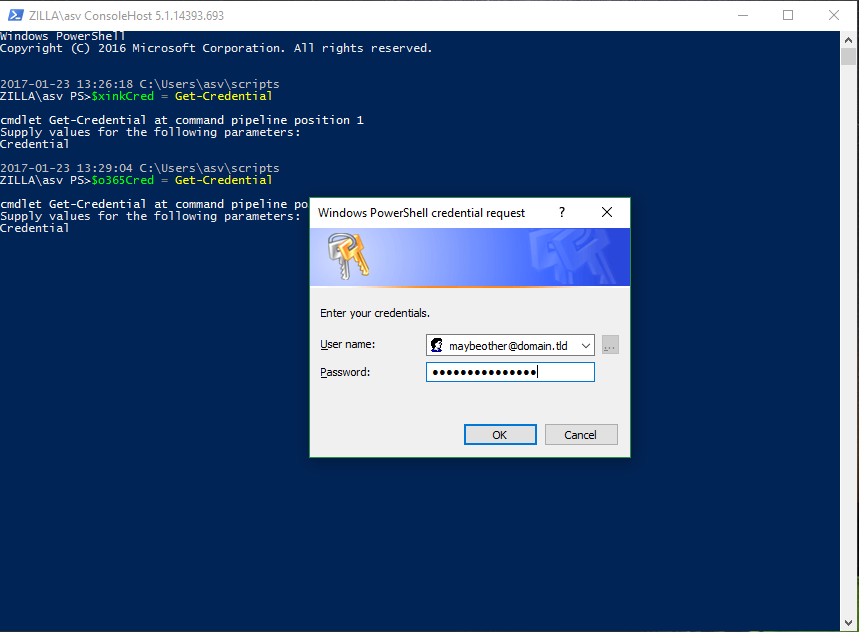Open the User name dropdown arrow
This screenshot has height=632, width=859.
[x=586, y=346]
